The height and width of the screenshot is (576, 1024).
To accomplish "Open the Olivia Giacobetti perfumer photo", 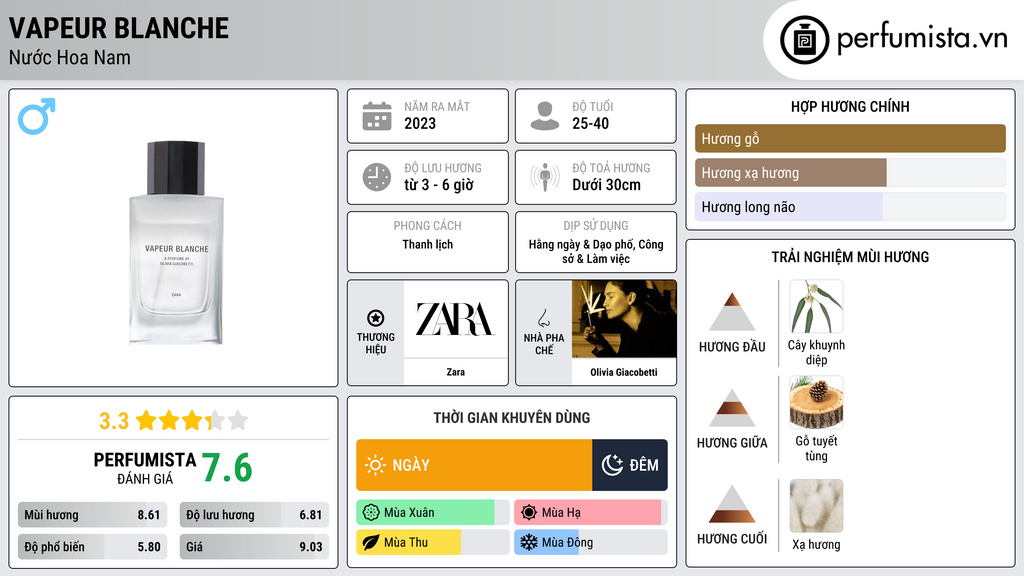I will 624,319.
